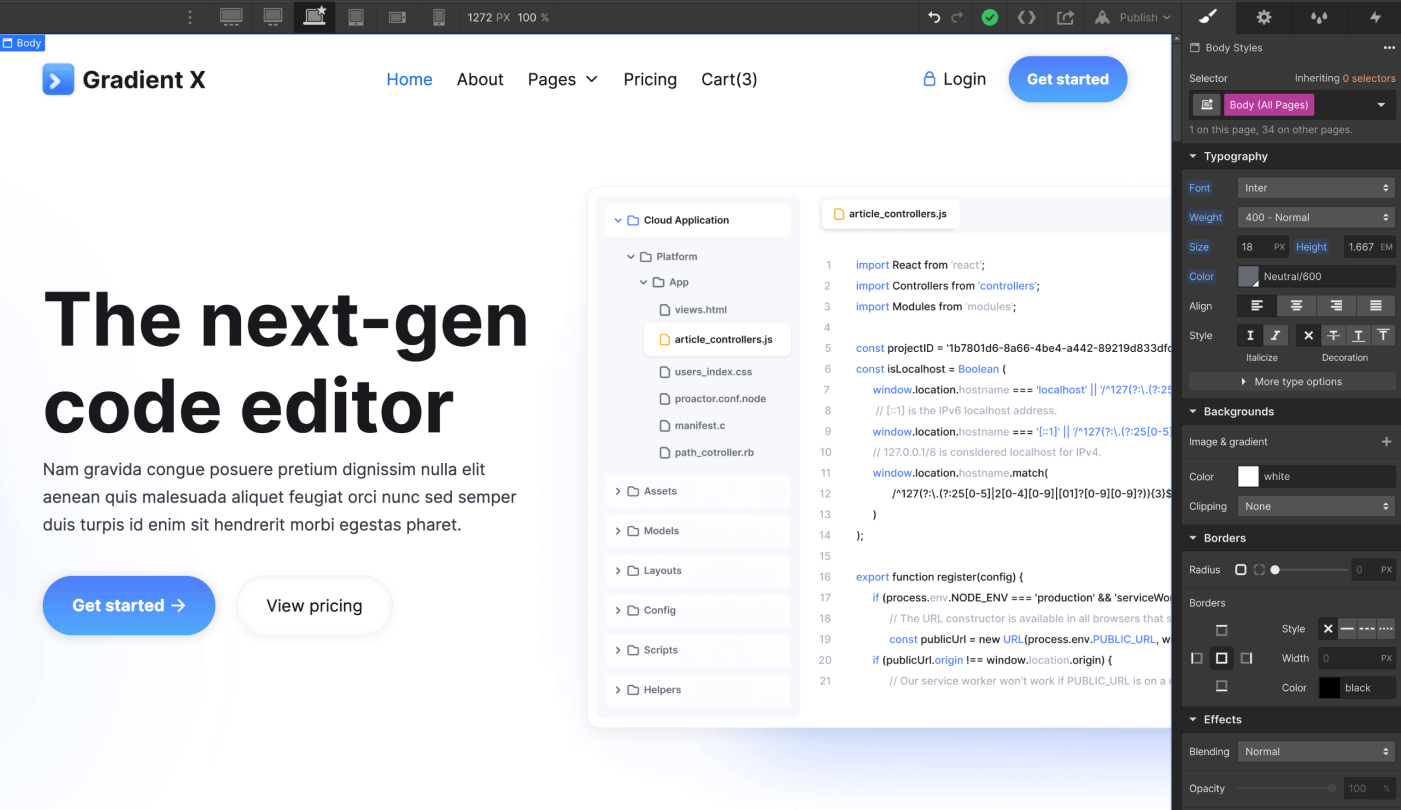Open the Neutral/600 text color swatch
This screenshot has width=1401, height=810.
coord(1249,276)
